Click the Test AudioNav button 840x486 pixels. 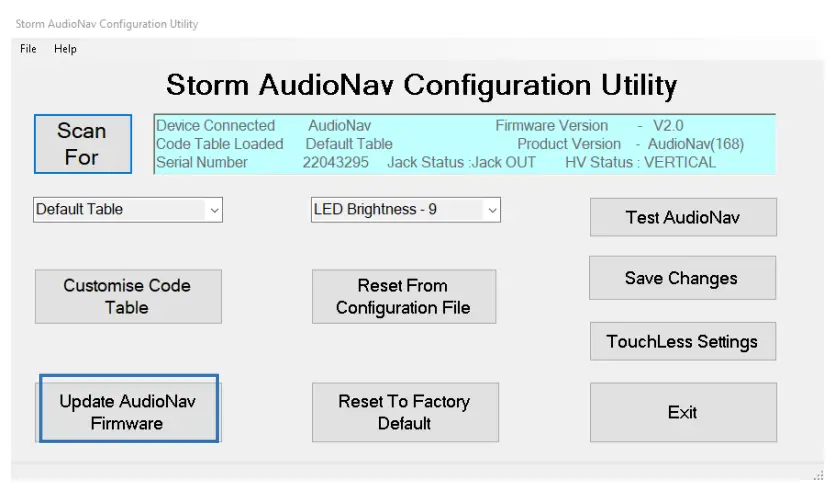pyautogui.click(x=683, y=217)
